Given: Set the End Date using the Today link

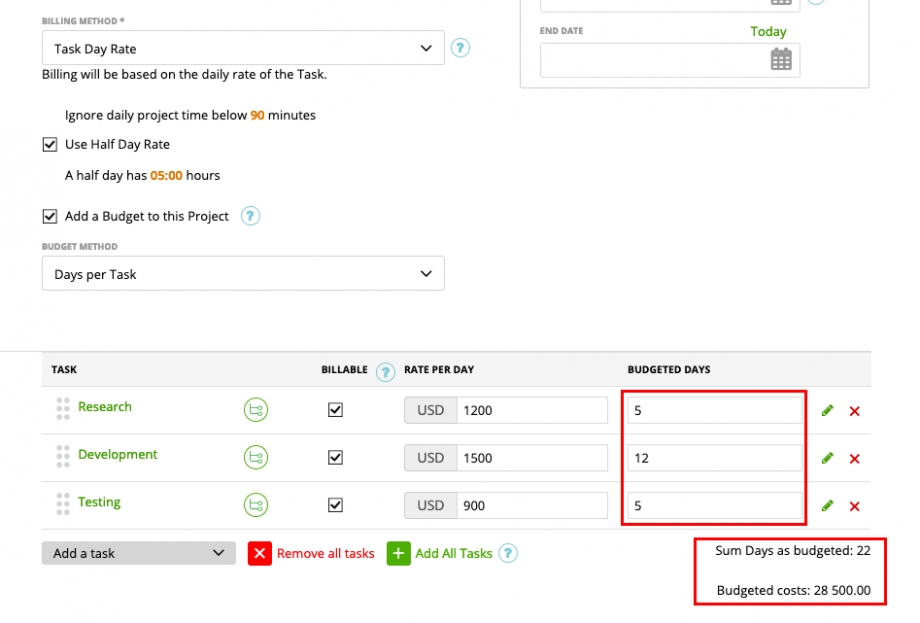Looking at the screenshot, I should point(768,31).
